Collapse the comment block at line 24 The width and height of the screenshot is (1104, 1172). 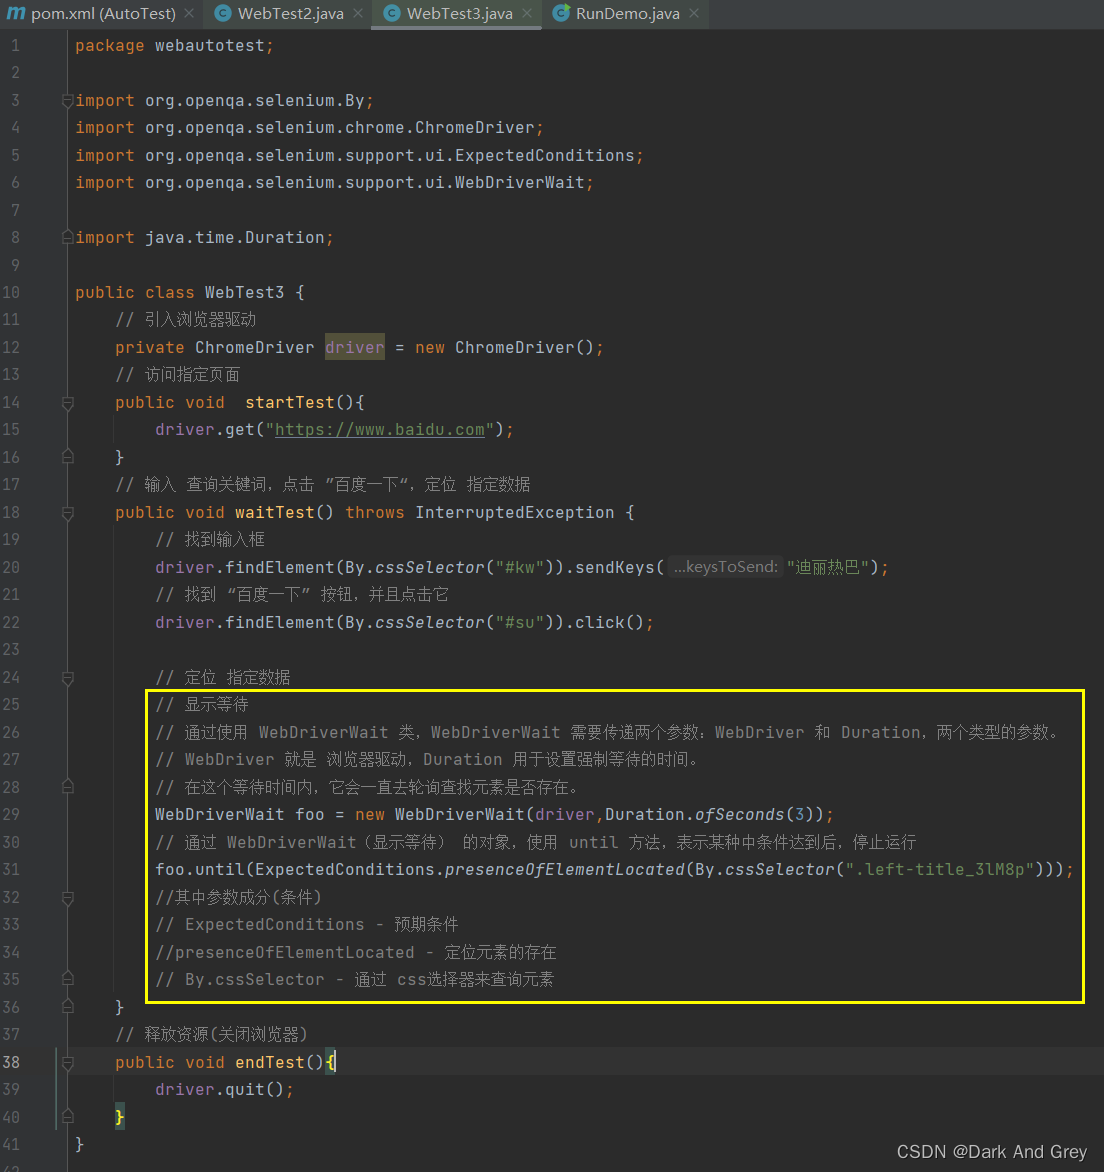67,678
